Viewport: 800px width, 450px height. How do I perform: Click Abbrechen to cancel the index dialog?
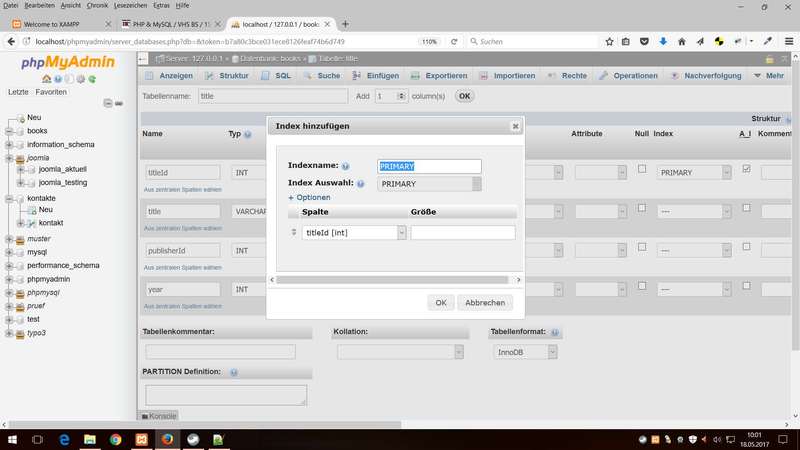(485, 302)
